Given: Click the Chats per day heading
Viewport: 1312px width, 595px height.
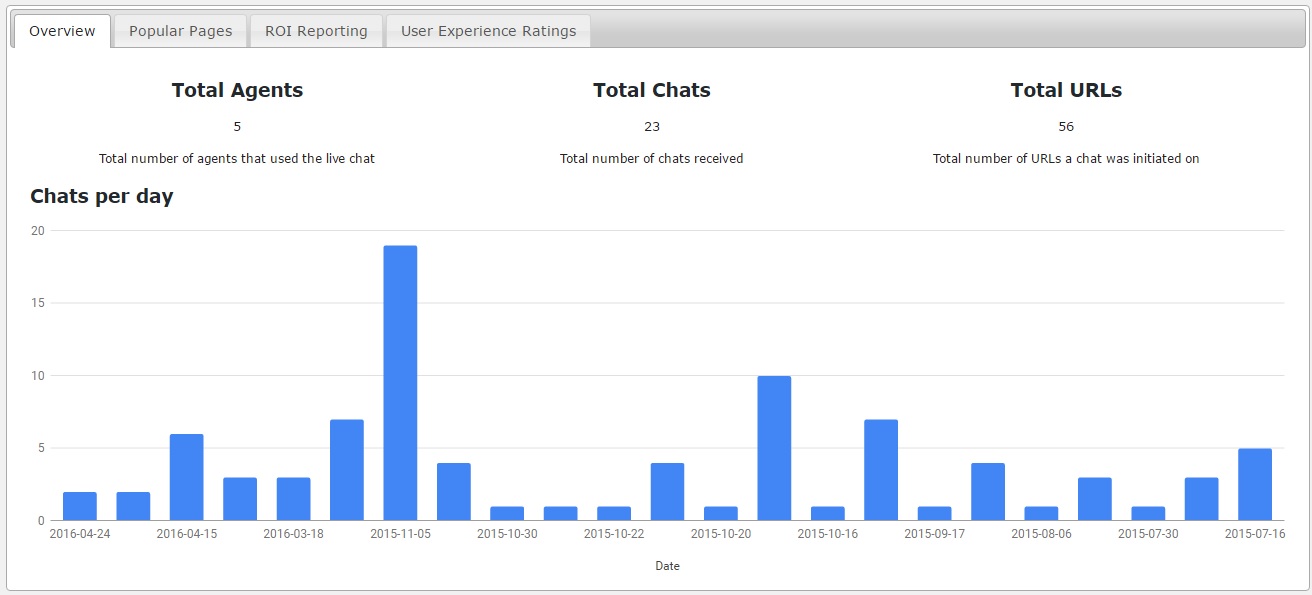Looking at the screenshot, I should [x=102, y=196].
